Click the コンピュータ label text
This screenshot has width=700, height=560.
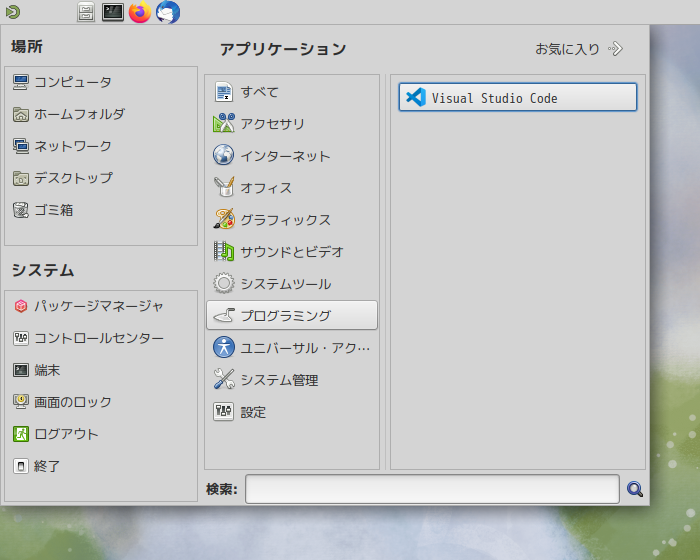pos(73,82)
